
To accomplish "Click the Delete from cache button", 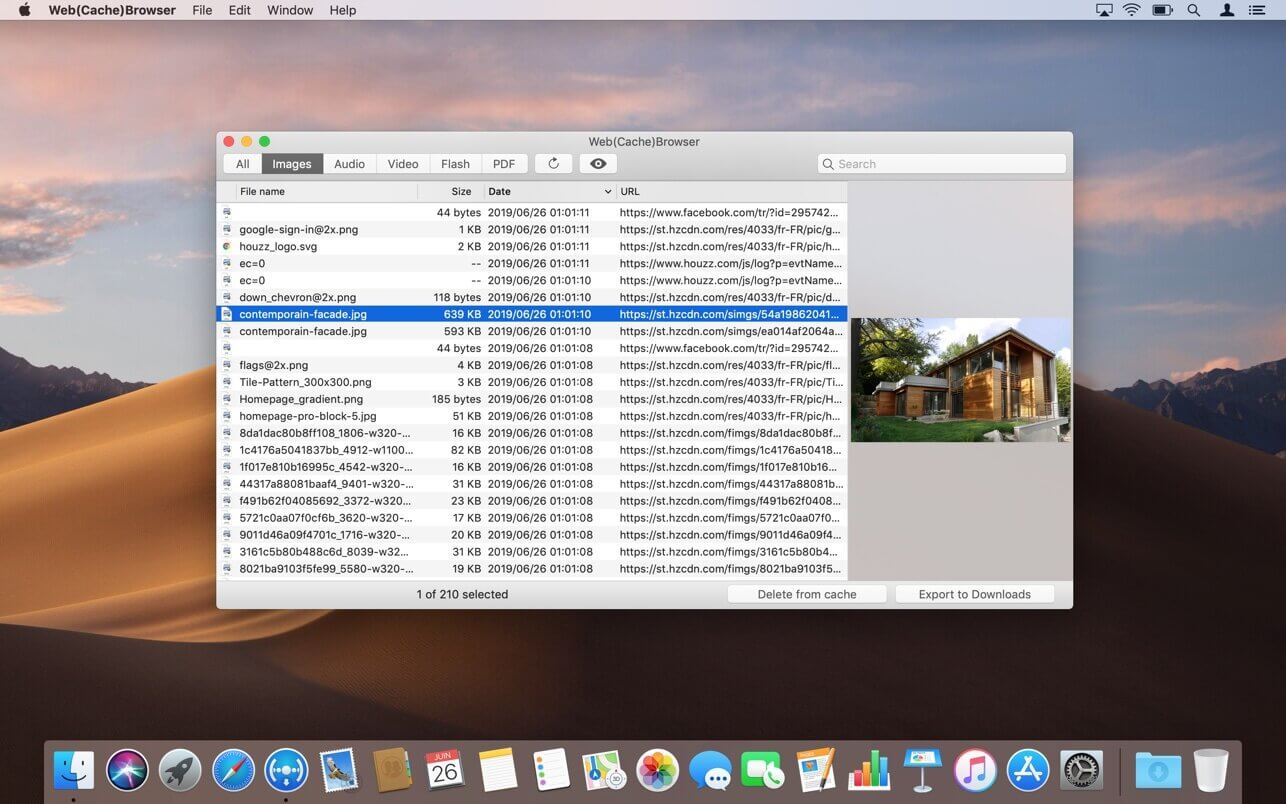I will [x=806, y=594].
